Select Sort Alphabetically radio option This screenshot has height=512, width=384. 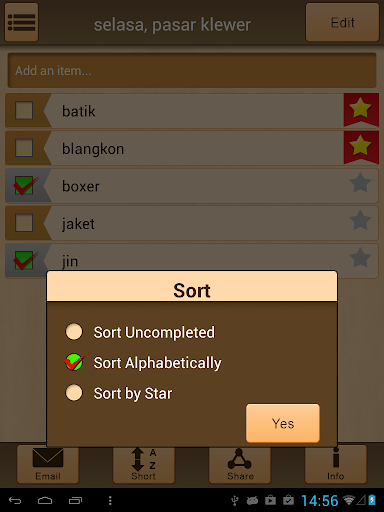(74, 362)
